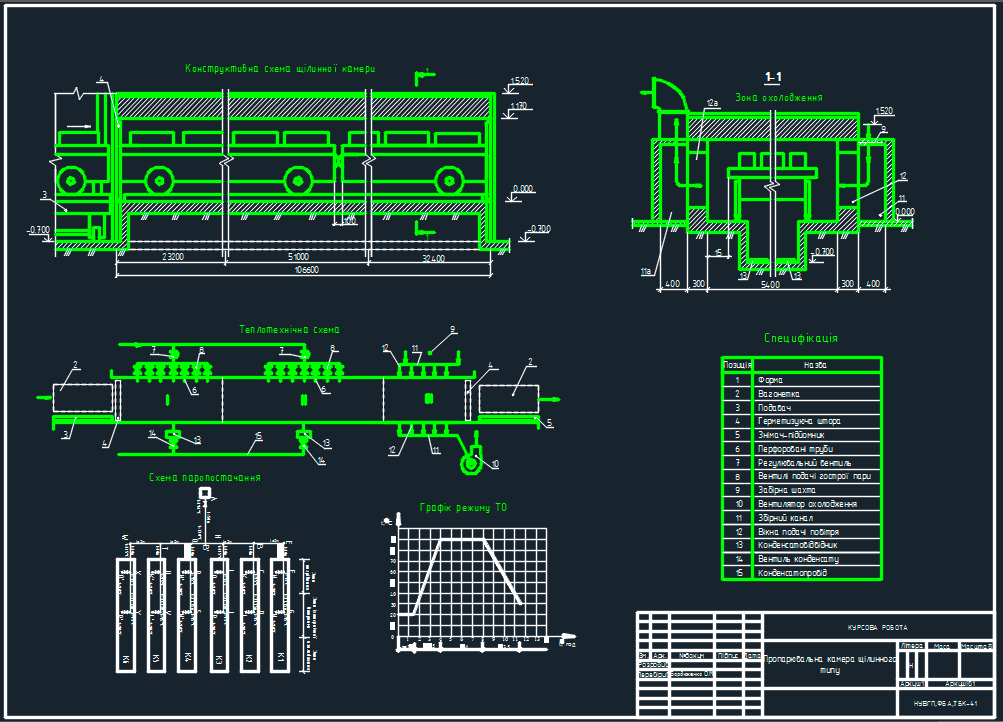Viewport: 1003px width, 722px height.
Task: Click the "Маса" cell in title block
Action: [x=942, y=647]
